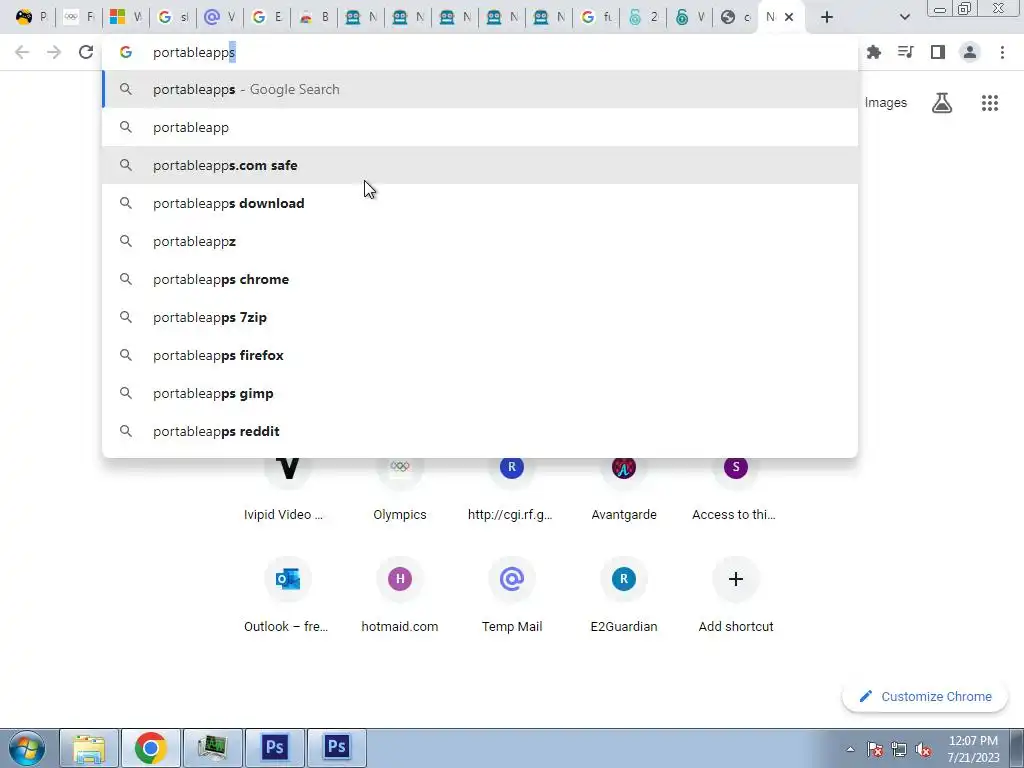This screenshot has height=768, width=1024.
Task: Open the Action Center flag icon
Action: (x=874, y=749)
